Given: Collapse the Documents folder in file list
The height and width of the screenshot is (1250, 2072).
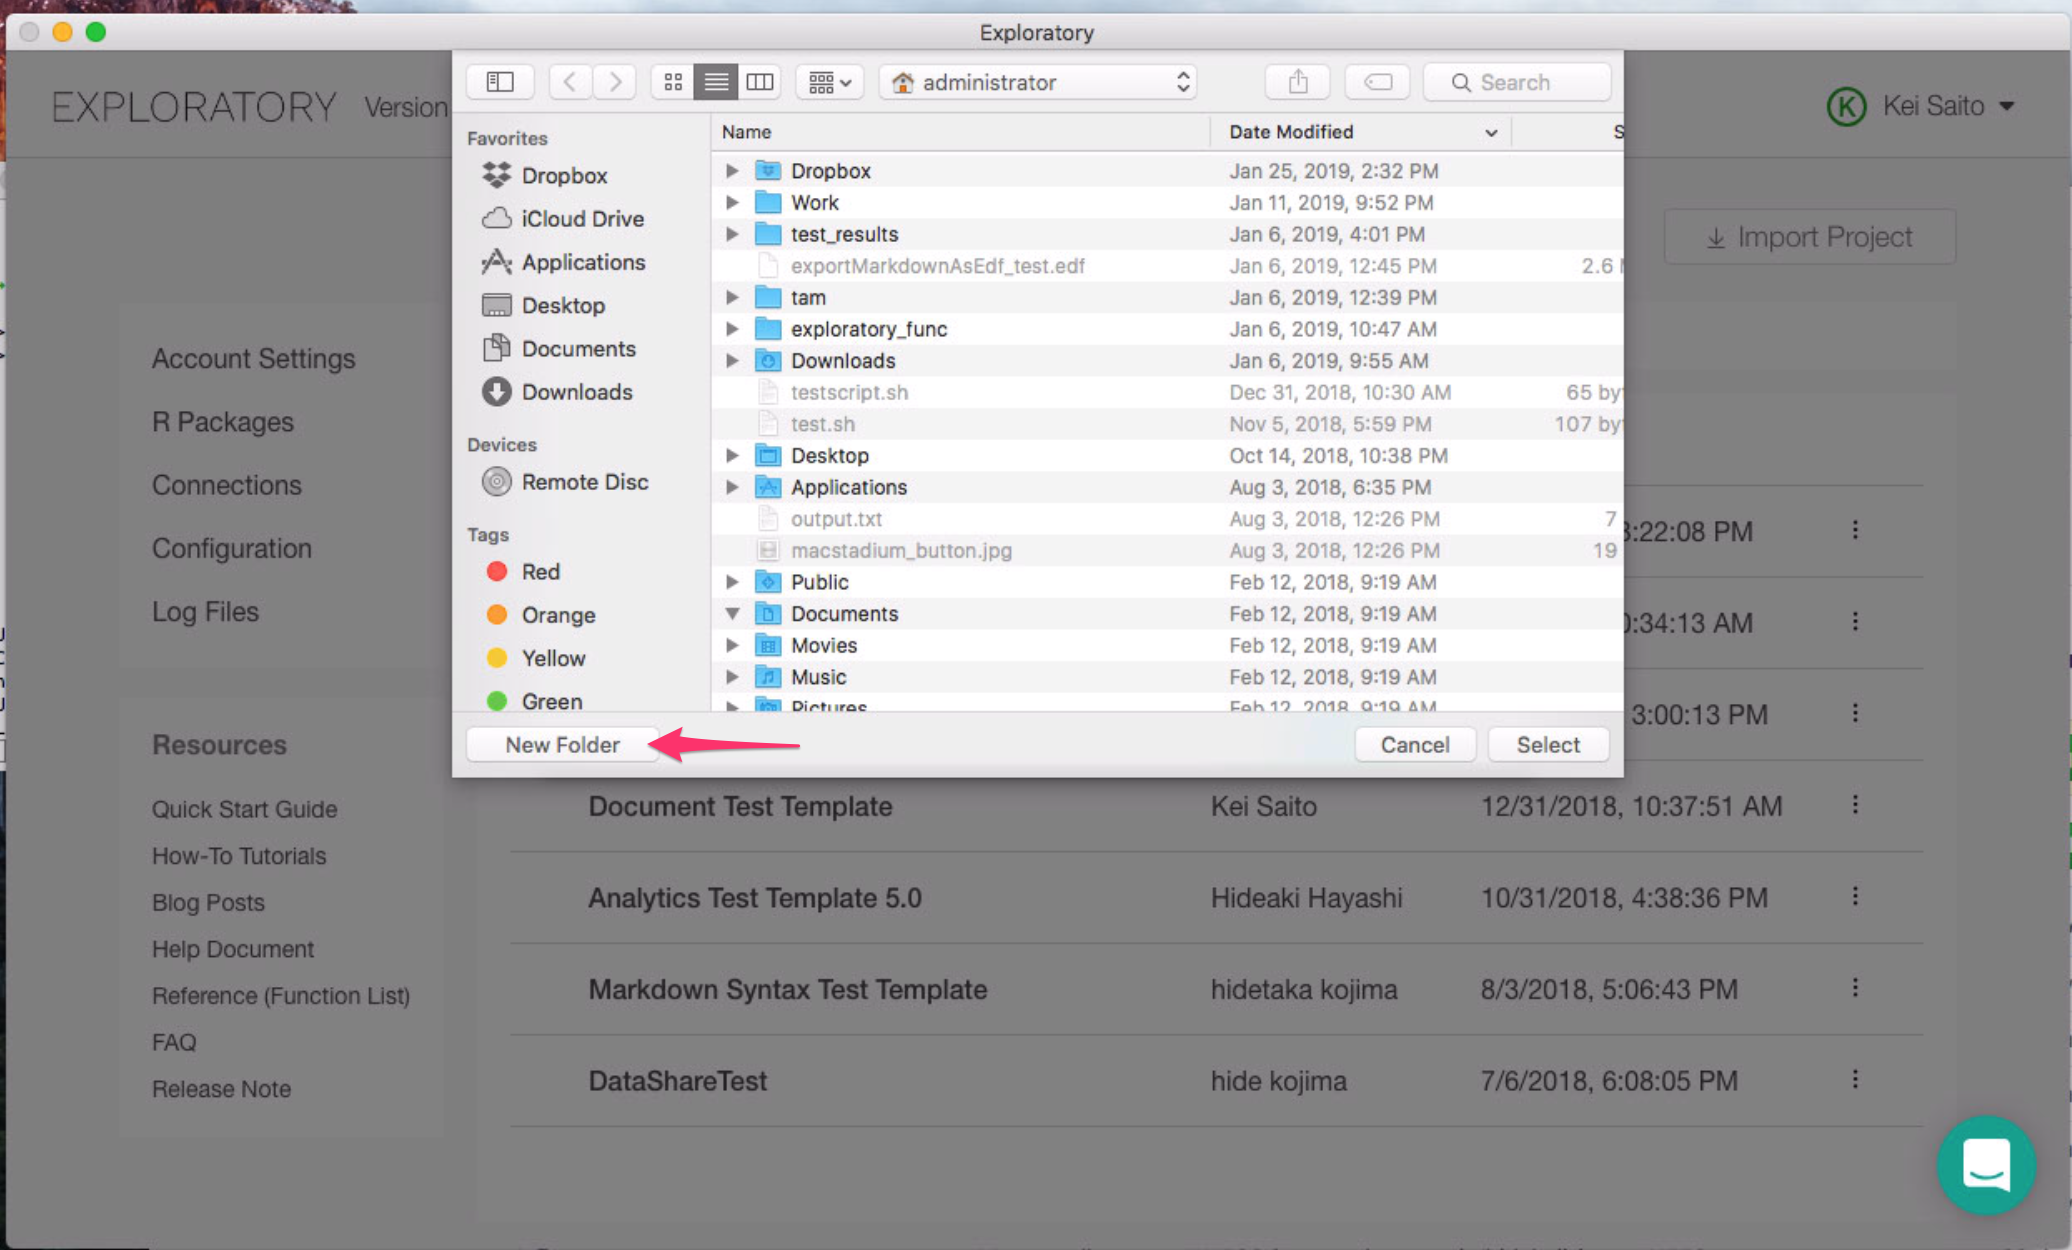Looking at the screenshot, I should [732, 613].
